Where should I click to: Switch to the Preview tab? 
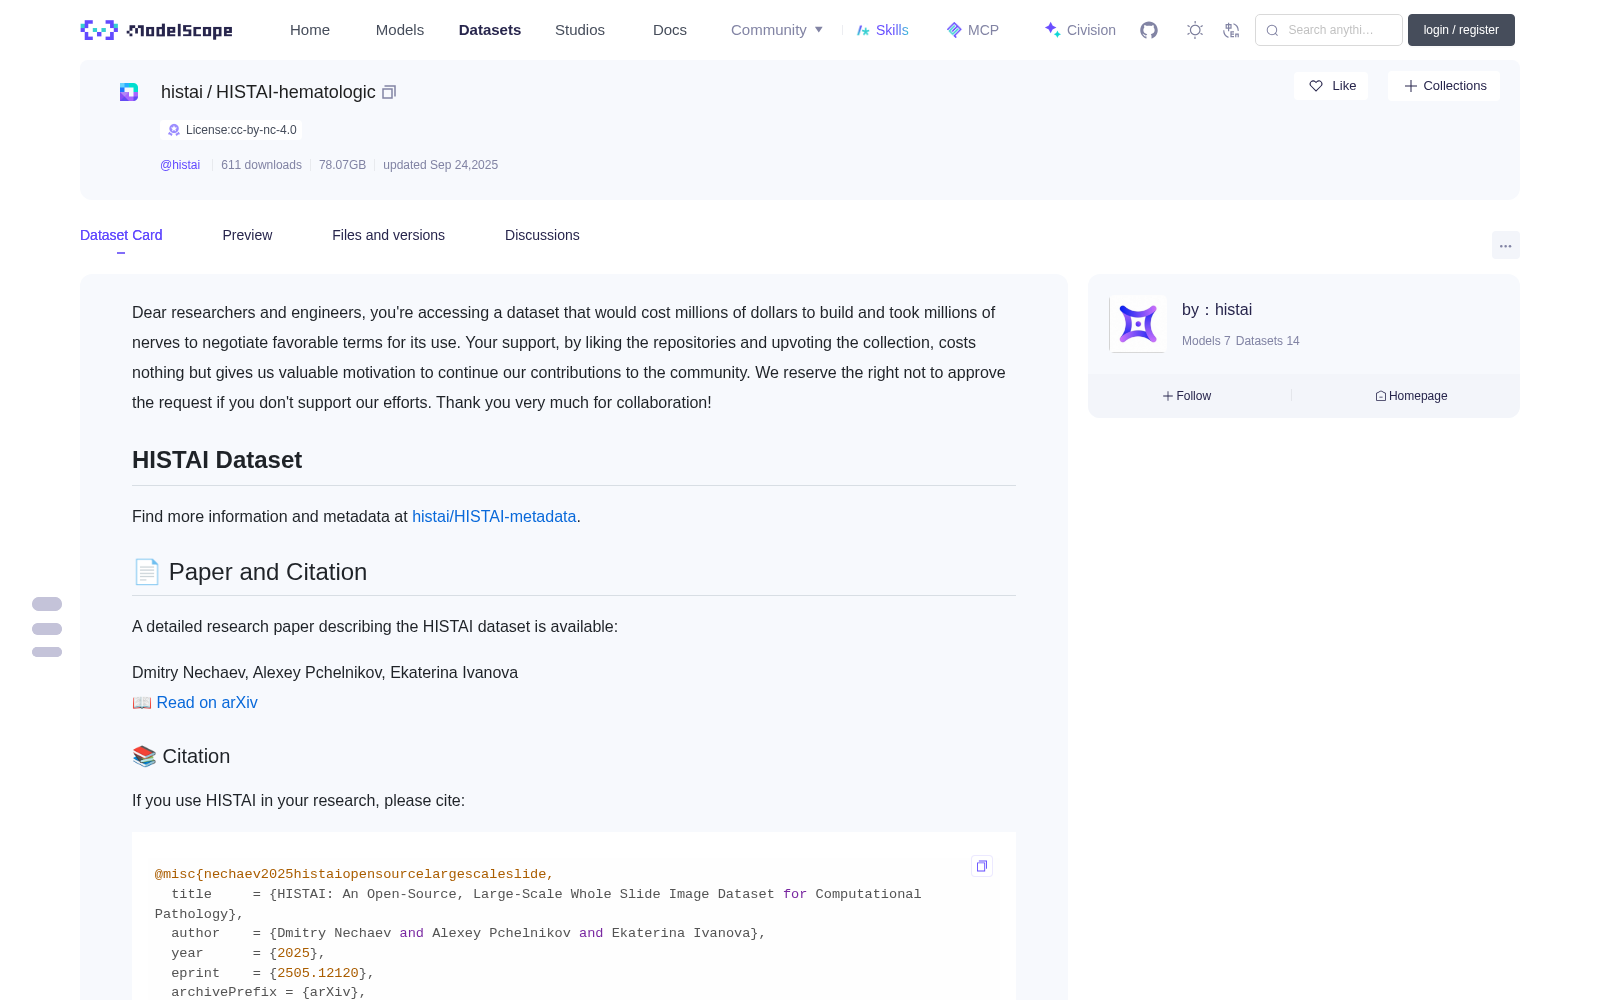(247, 235)
